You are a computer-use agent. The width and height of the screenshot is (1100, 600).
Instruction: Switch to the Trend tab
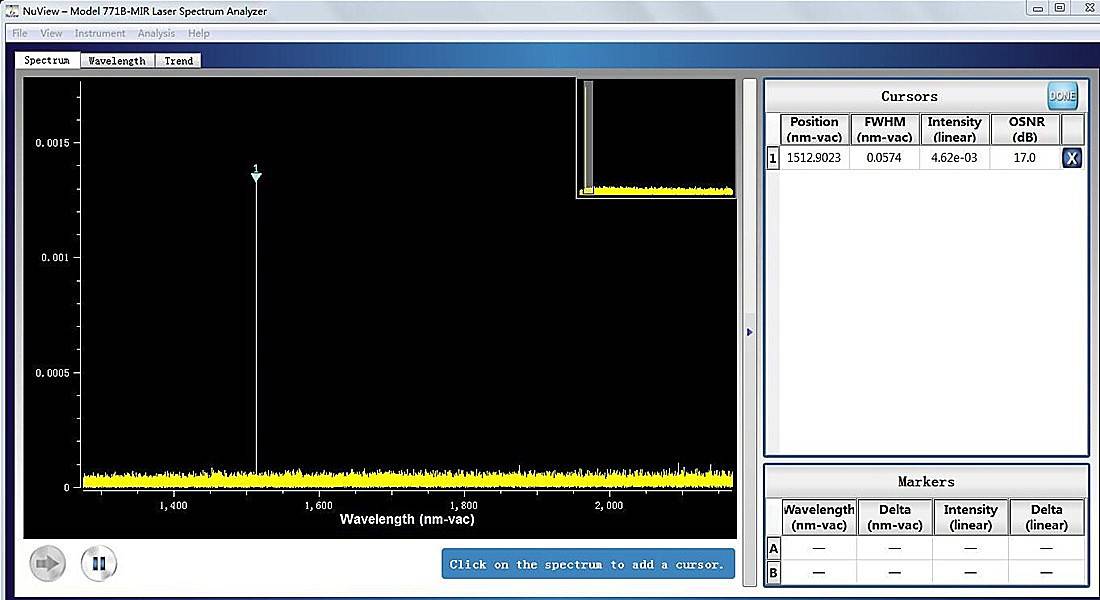point(179,61)
